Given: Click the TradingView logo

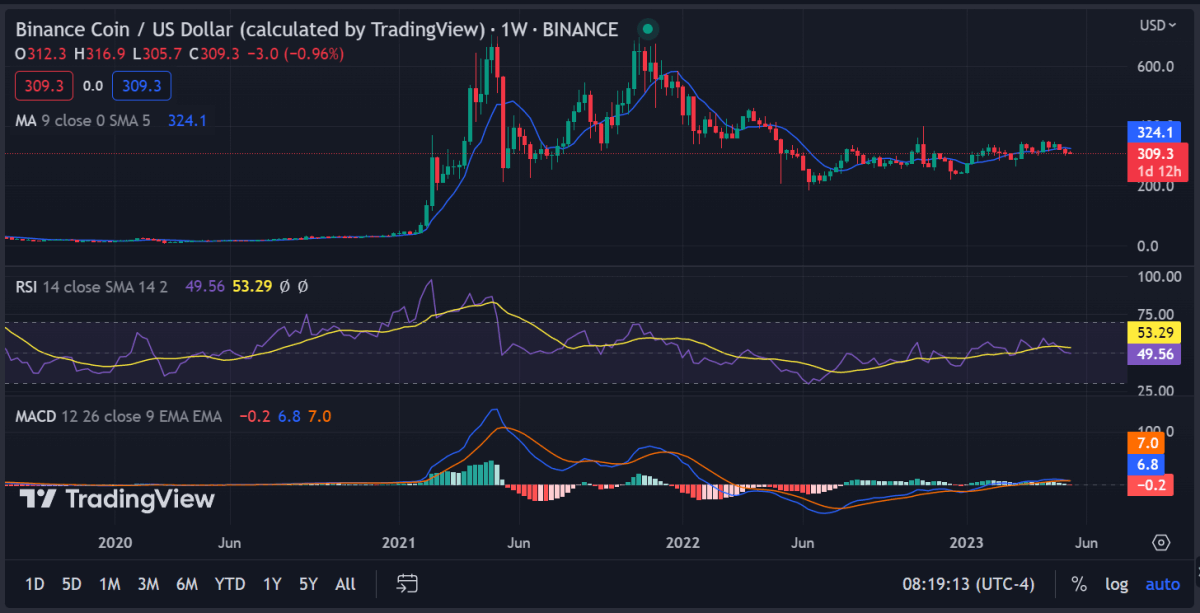Looking at the screenshot, I should (x=117, y=499).
